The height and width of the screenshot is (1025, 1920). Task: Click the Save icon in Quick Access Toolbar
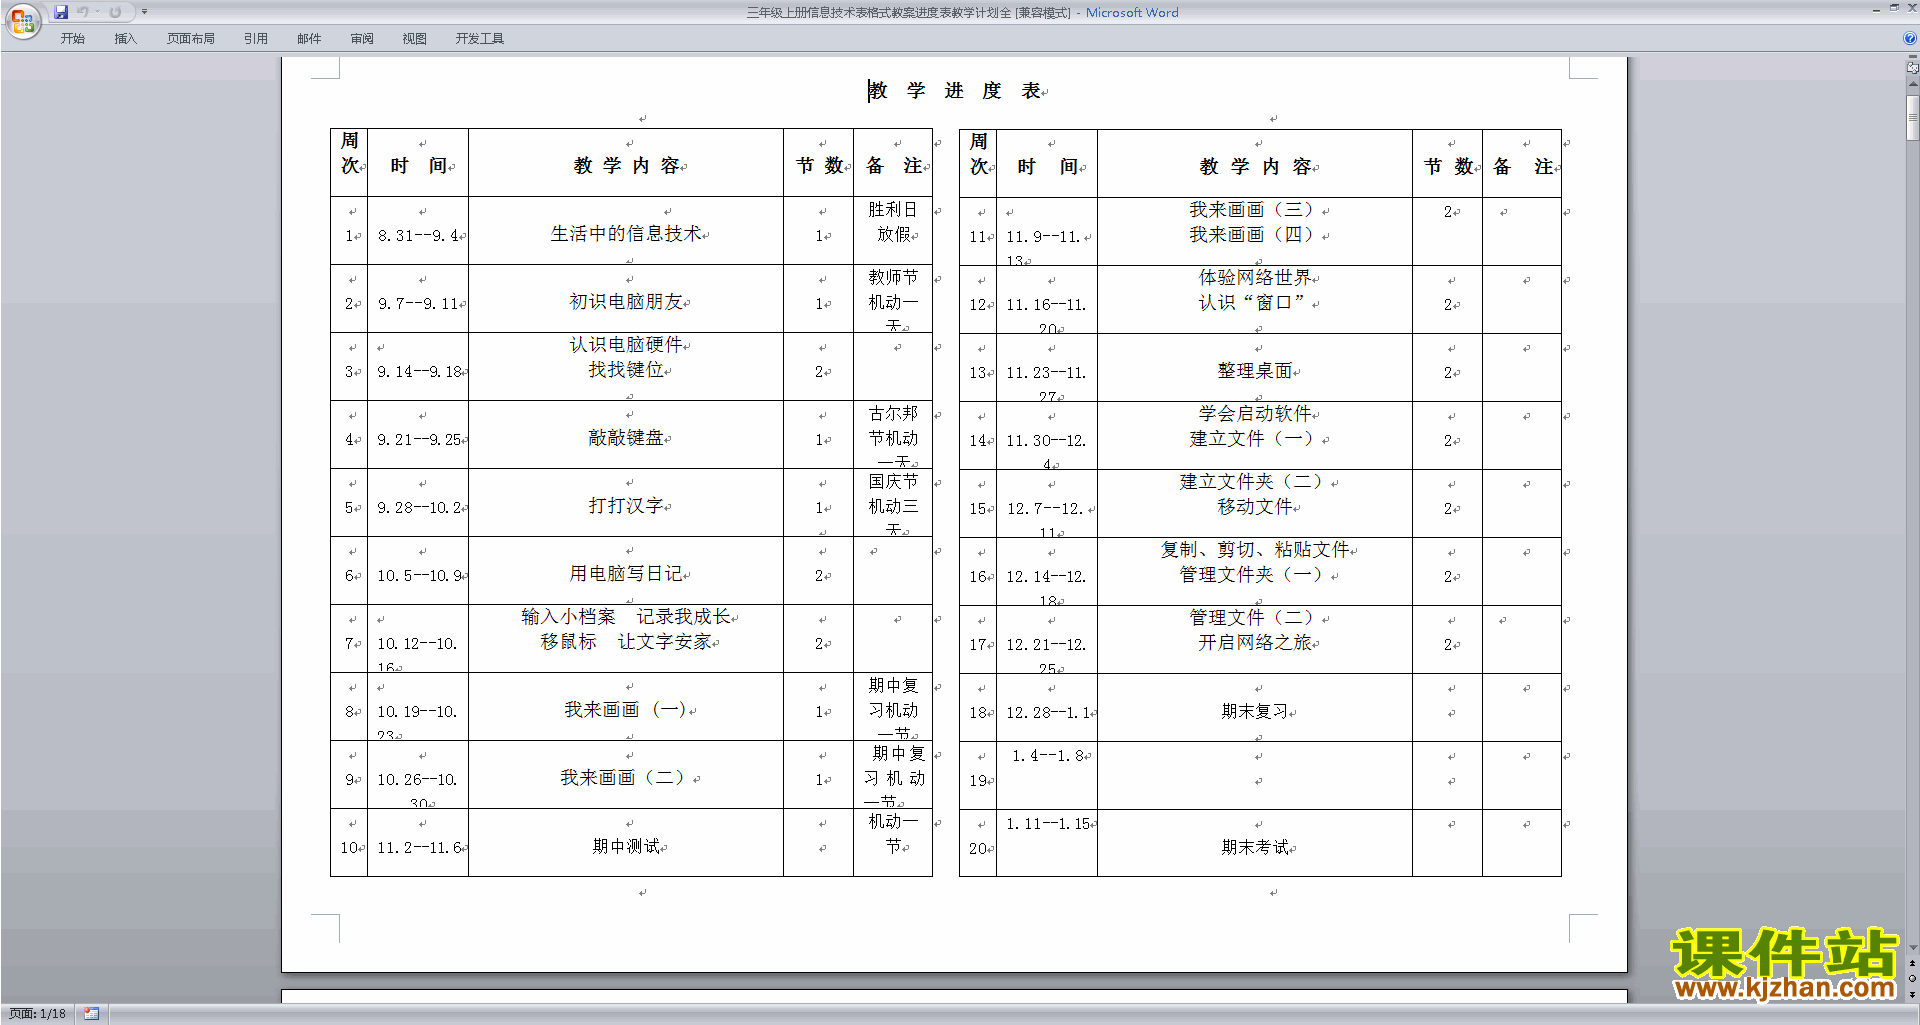[x=61, y=12]
